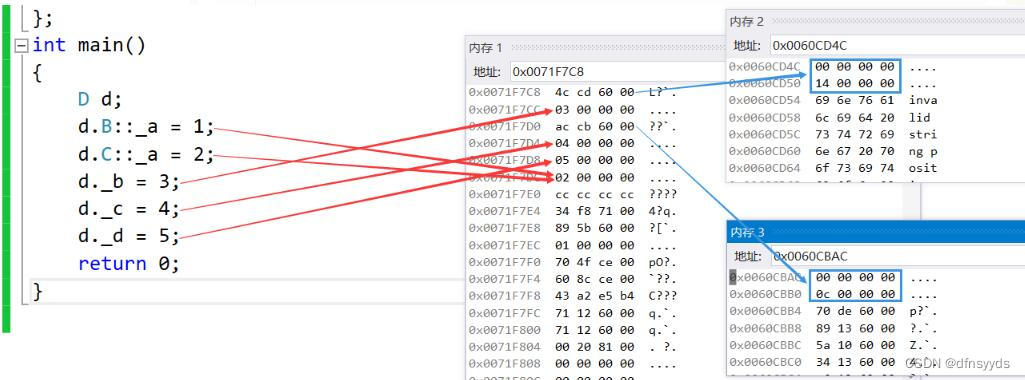
Task: Collapse the int main() code block
Action: 22,46
